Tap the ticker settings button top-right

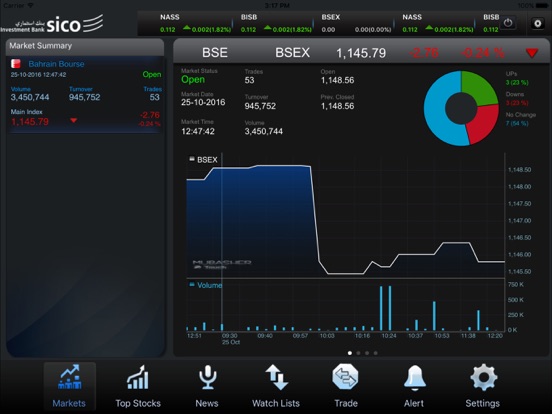[538, 23]
